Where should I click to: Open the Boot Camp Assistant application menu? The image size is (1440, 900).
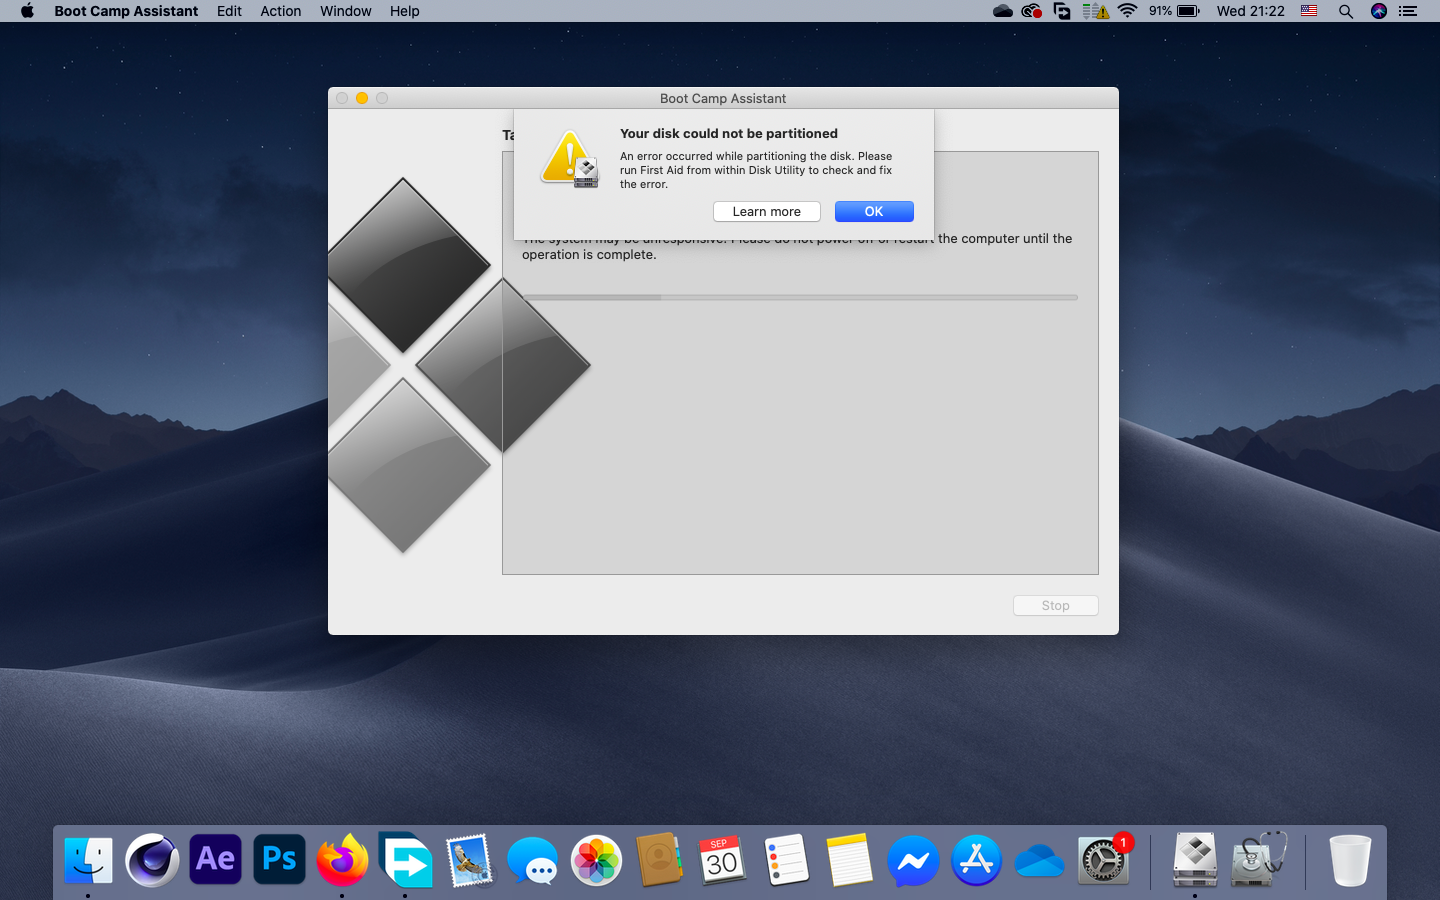pos(126,11)
